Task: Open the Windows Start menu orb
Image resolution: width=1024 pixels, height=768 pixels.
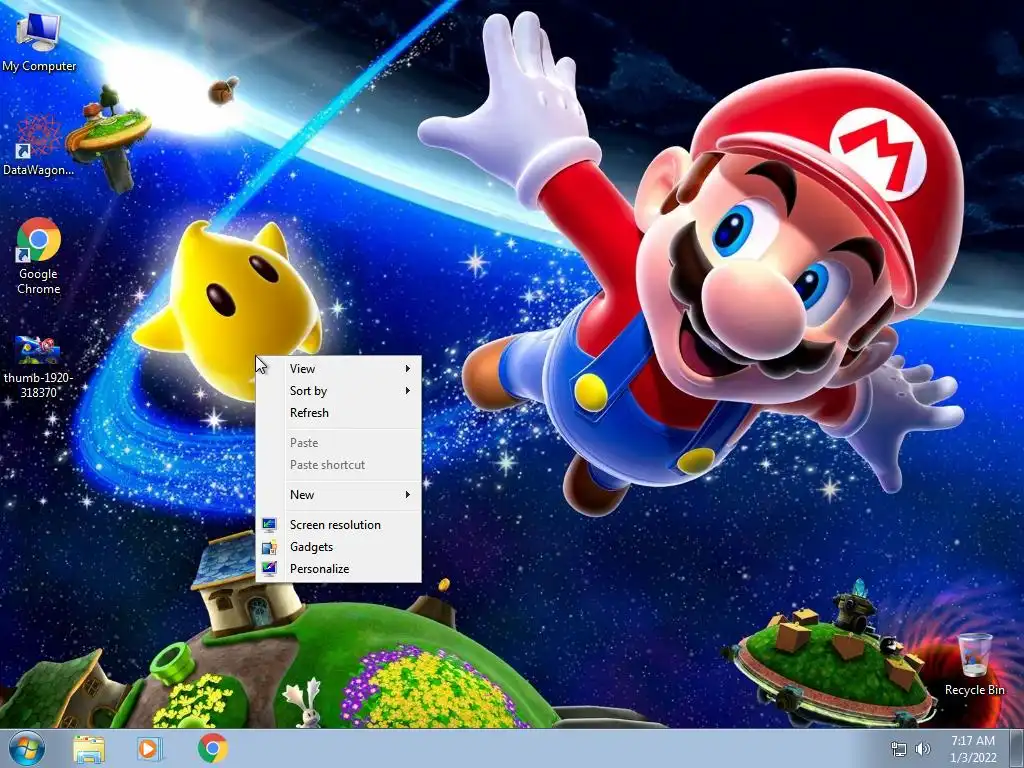Action: (26, 749)
